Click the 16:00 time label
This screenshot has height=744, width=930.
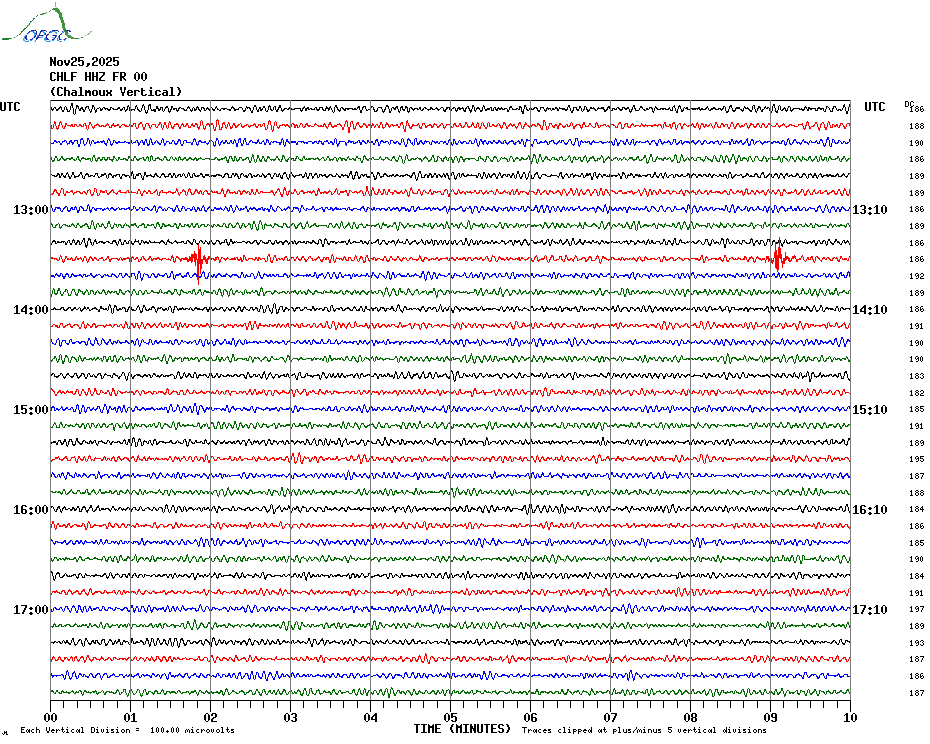[x=31, y=510]
